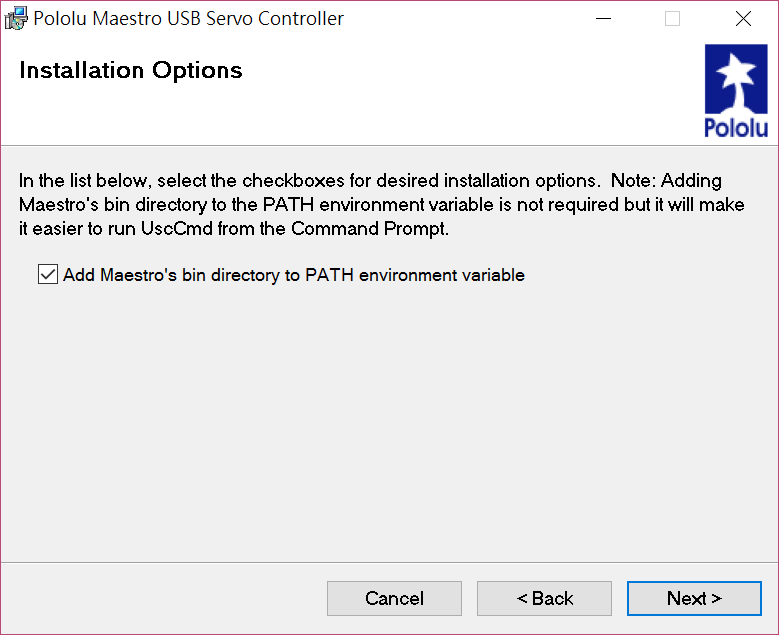Click the words Command Prompt in the description
The width and height of the screenshot is (779, 635).
click(x=370, y=229)
